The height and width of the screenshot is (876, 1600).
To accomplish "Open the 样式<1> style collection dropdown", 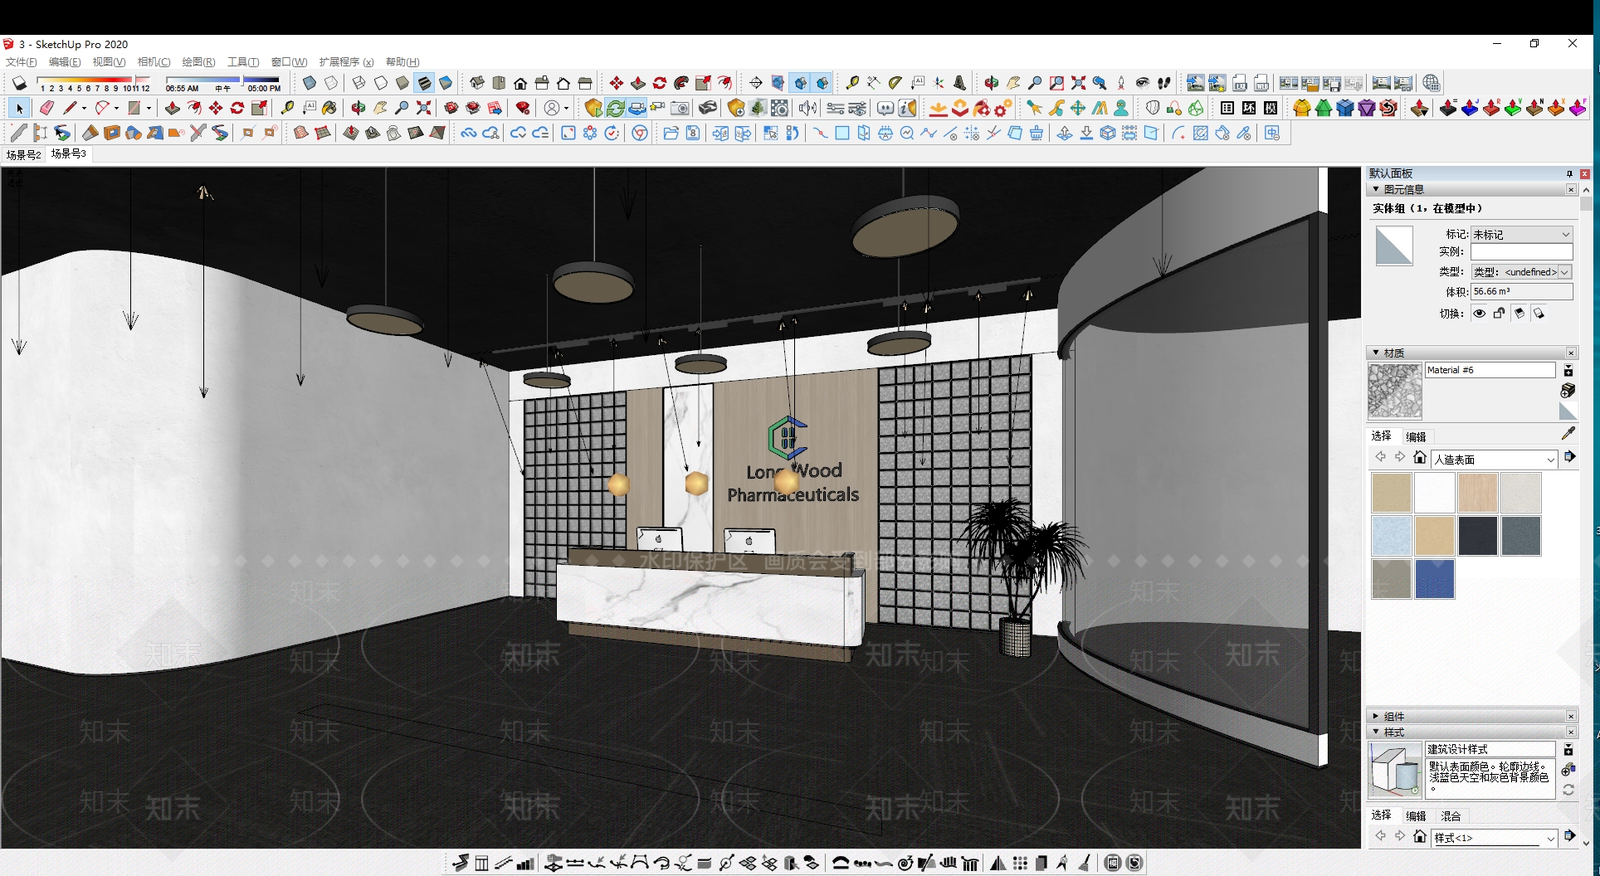I will pos(1494,838).
